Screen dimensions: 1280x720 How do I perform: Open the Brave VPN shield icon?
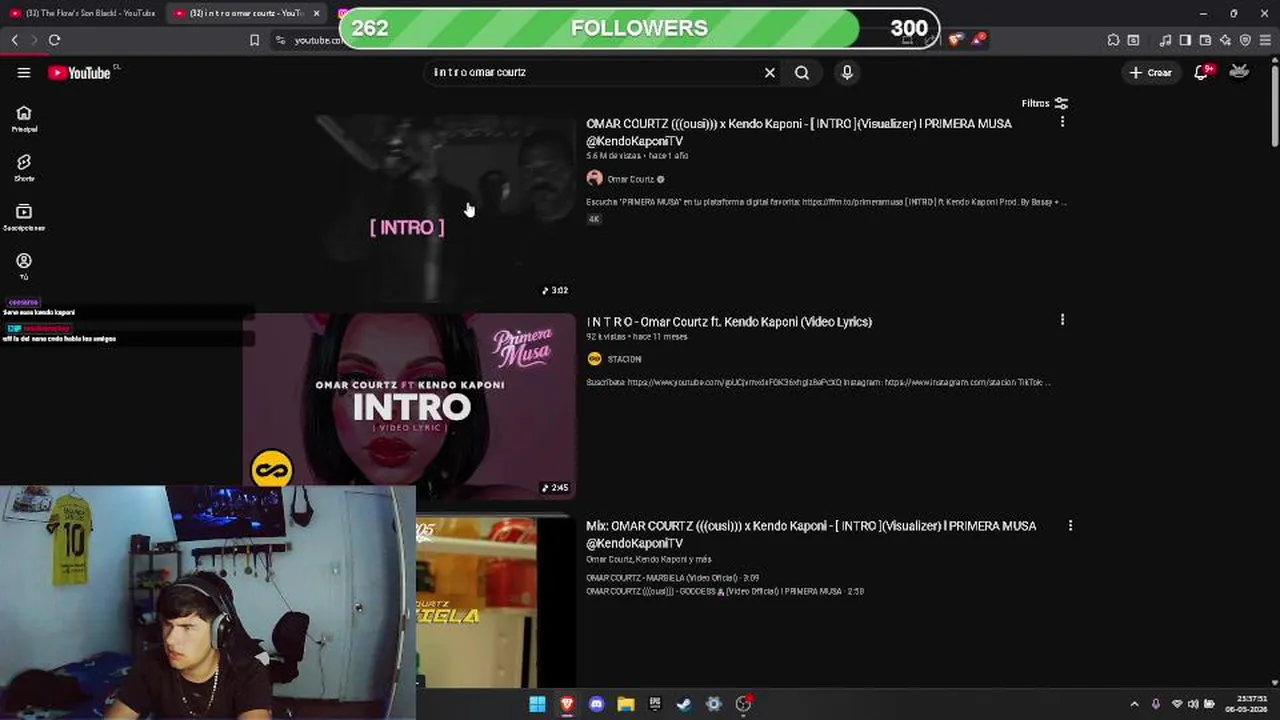point(1245,40)
